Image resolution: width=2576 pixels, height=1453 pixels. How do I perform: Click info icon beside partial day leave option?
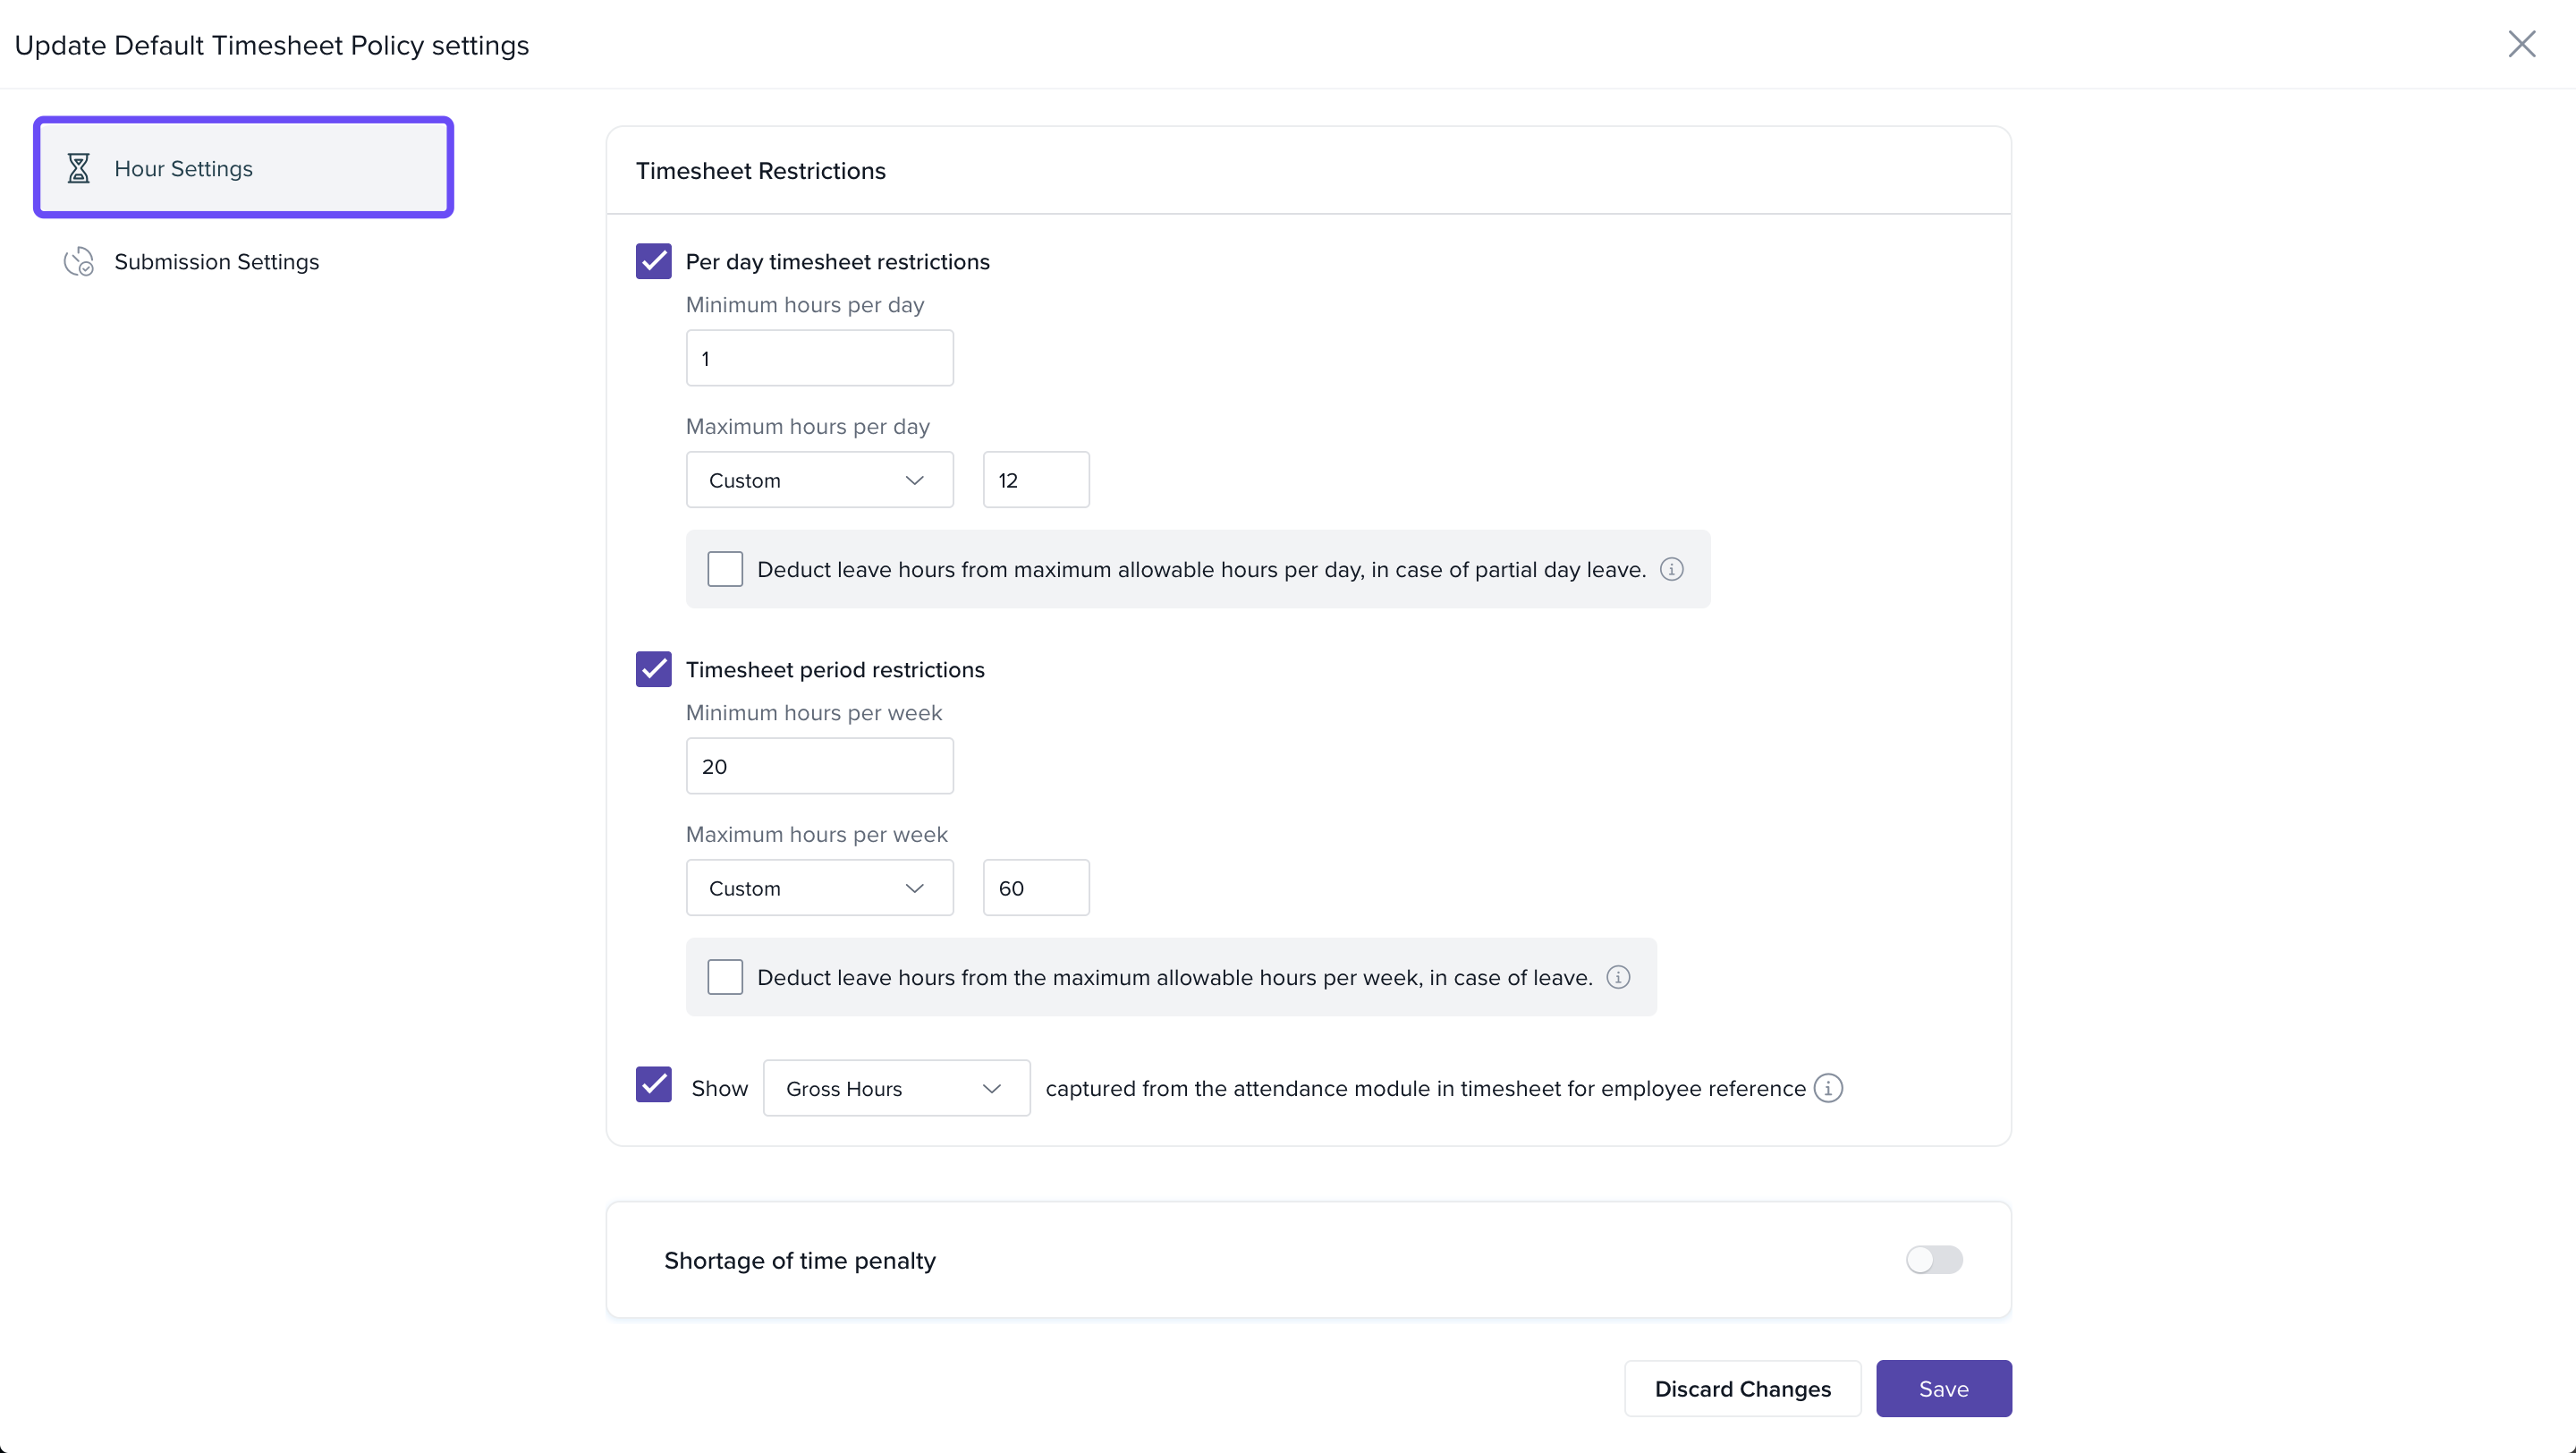pos(1671,569)
